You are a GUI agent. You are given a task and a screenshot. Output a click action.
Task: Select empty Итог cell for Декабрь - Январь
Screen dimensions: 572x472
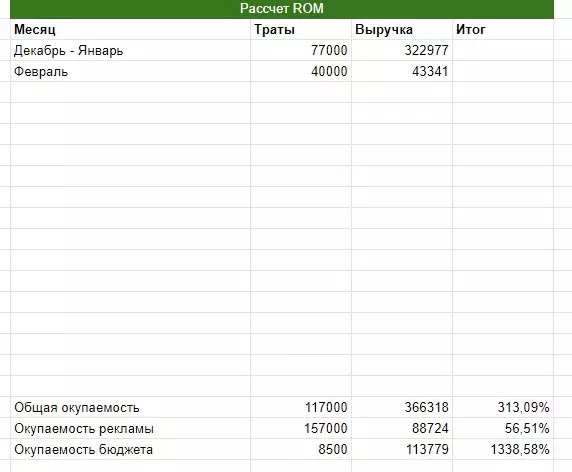[x=503, y=50]
